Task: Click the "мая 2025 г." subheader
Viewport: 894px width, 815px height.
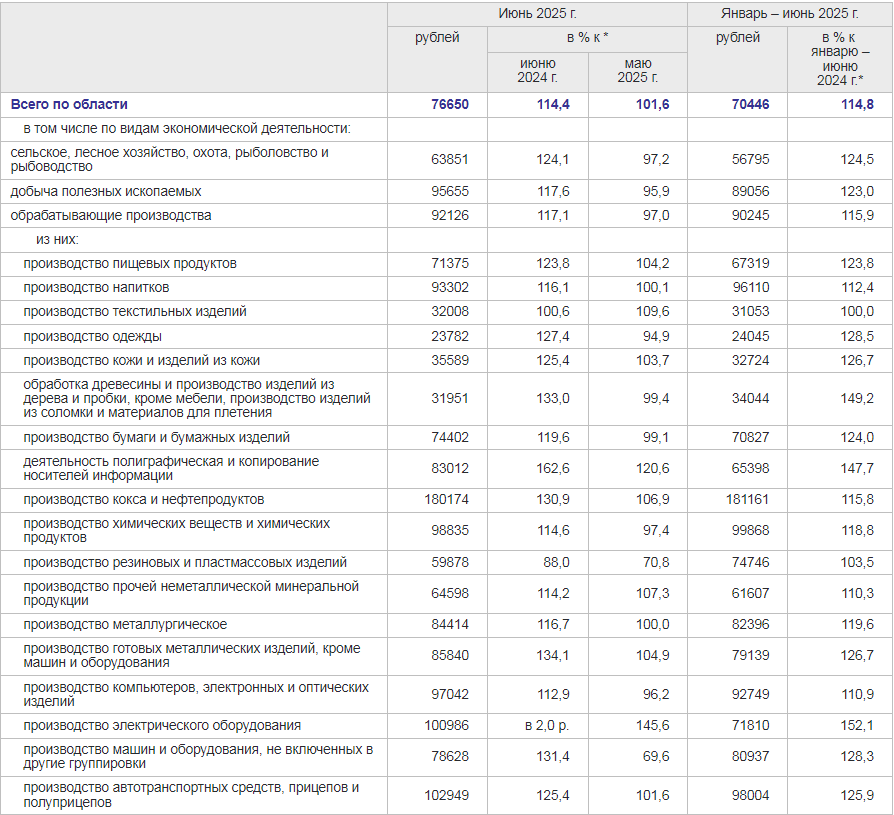Action: pos(637,70)
